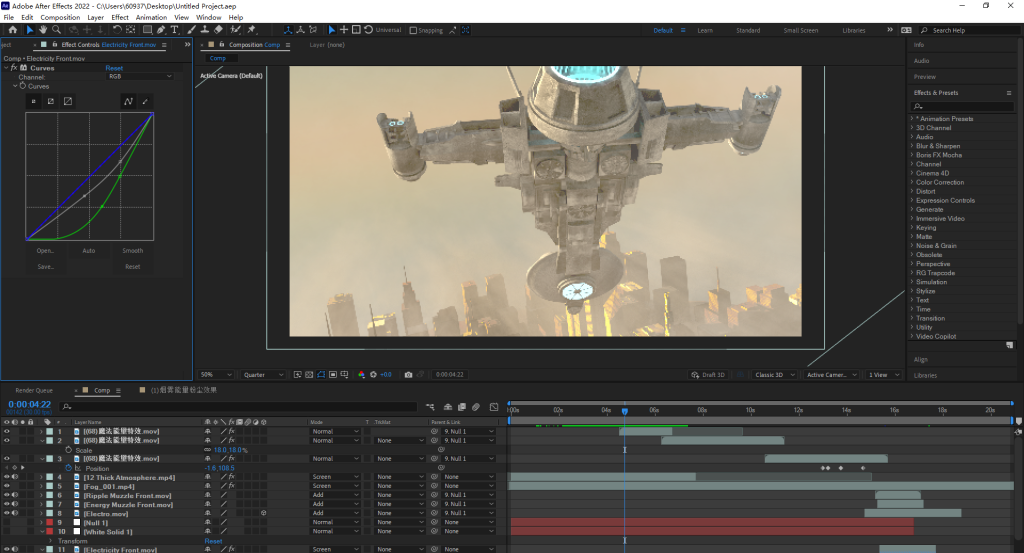Viewport: 1024px width, 553px height.
Task: Select the Puppet Pin tool
Action: (x=251, y=29)
